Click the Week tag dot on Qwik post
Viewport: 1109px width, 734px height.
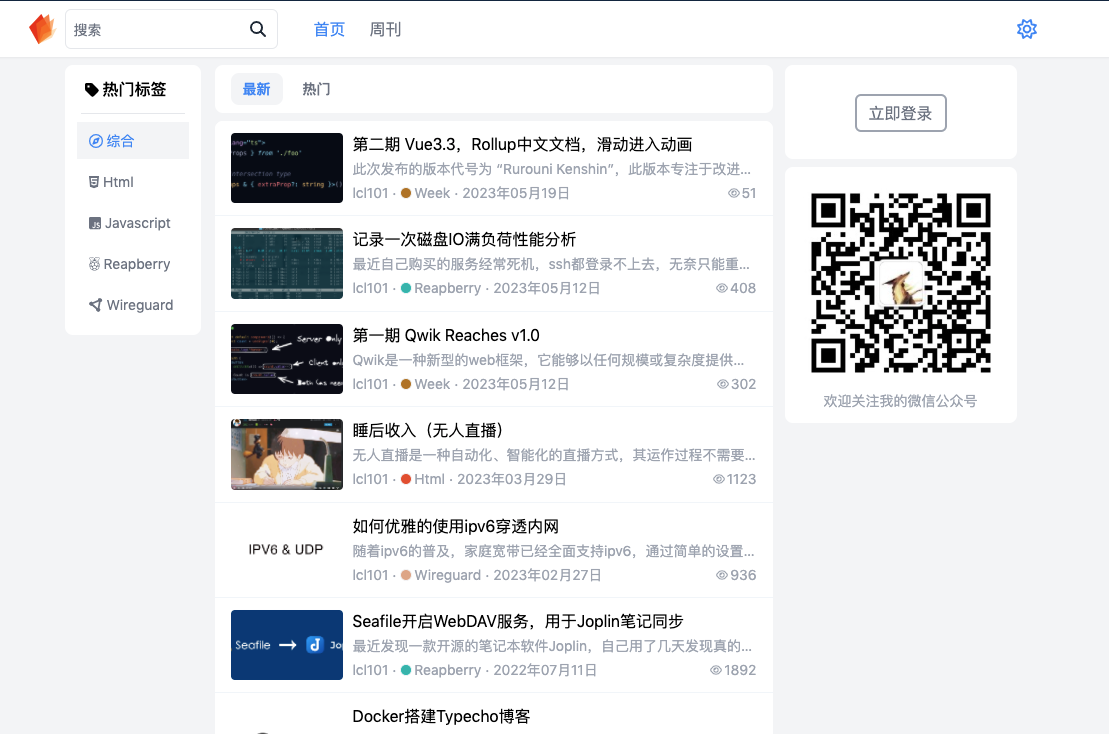coord(406,384)
